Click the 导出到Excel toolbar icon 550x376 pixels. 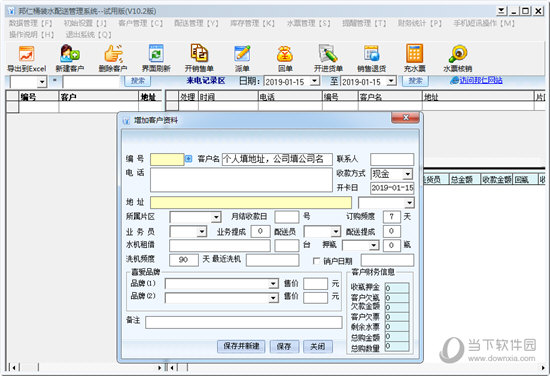click(27, 58)
